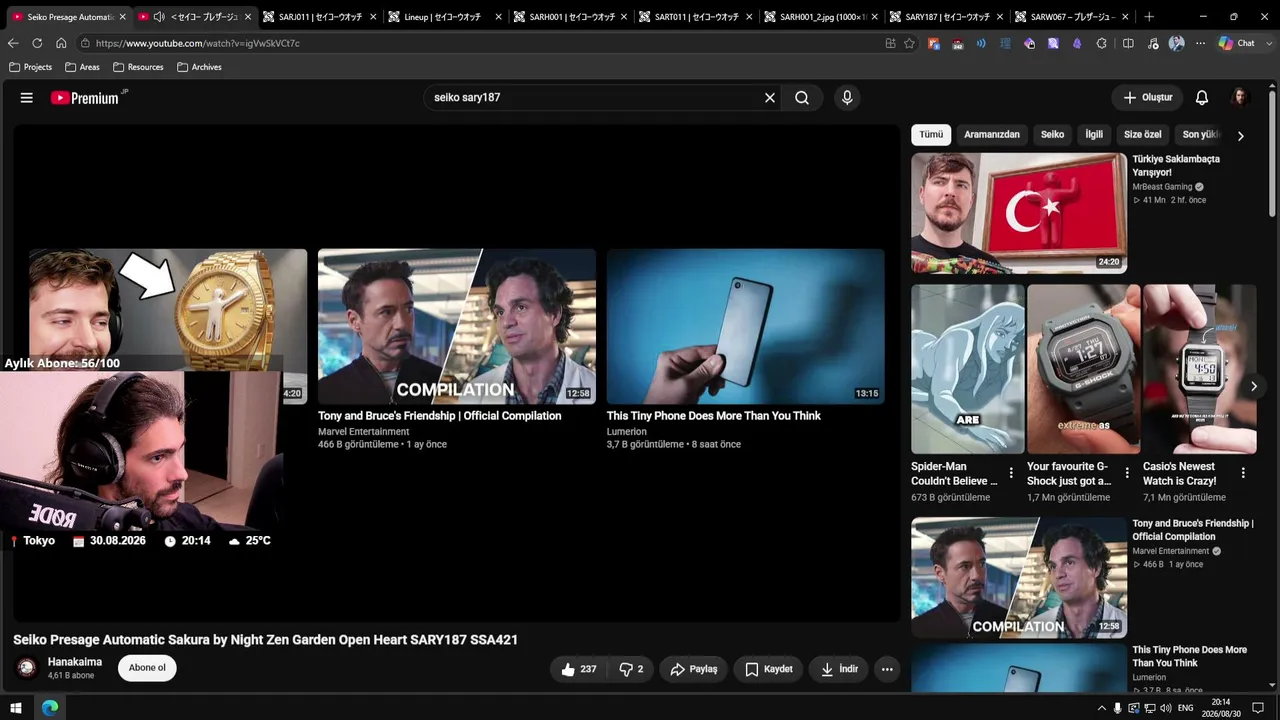Screen dimensions: 1280x720
Task: Open the browser extensions puzzle icon
Action: [x=1101, y=43]
